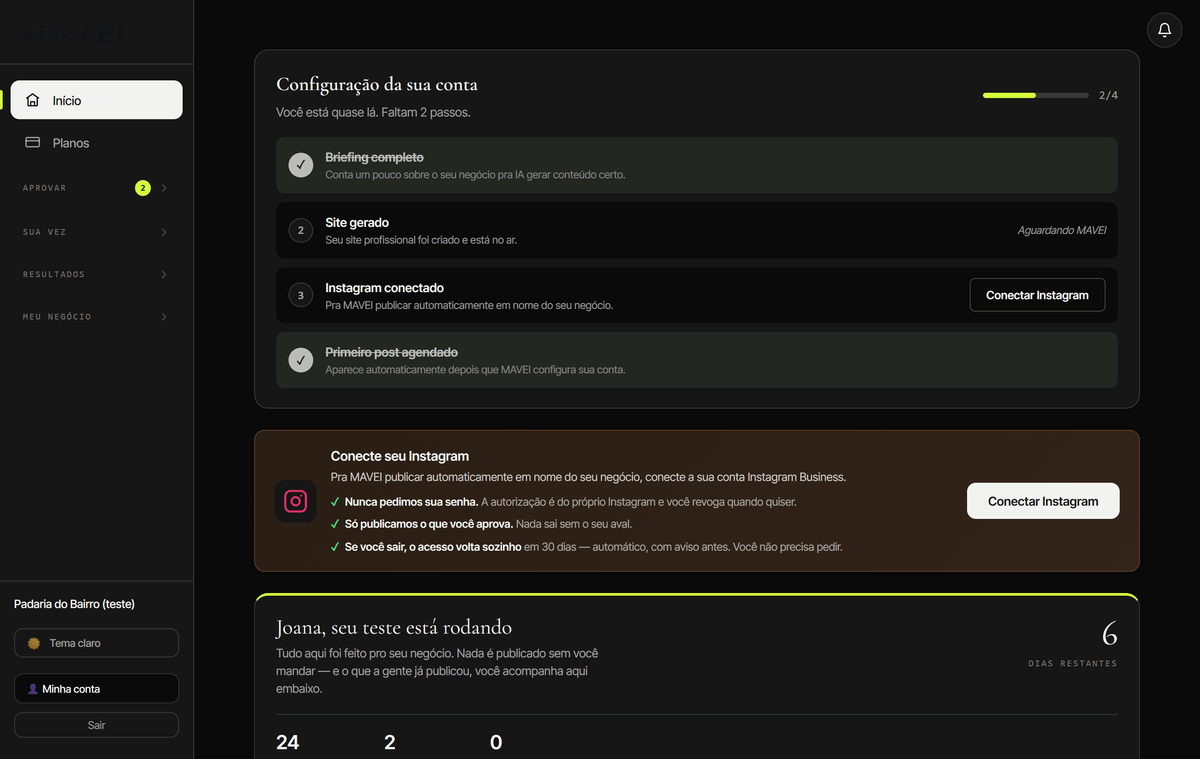Click the 'Site gerado' step title

click(357, 223)
